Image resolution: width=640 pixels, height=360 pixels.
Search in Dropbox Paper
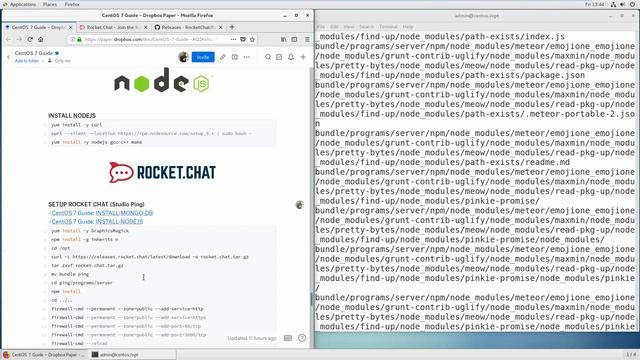pyautogui.click(x=268, y=57)
